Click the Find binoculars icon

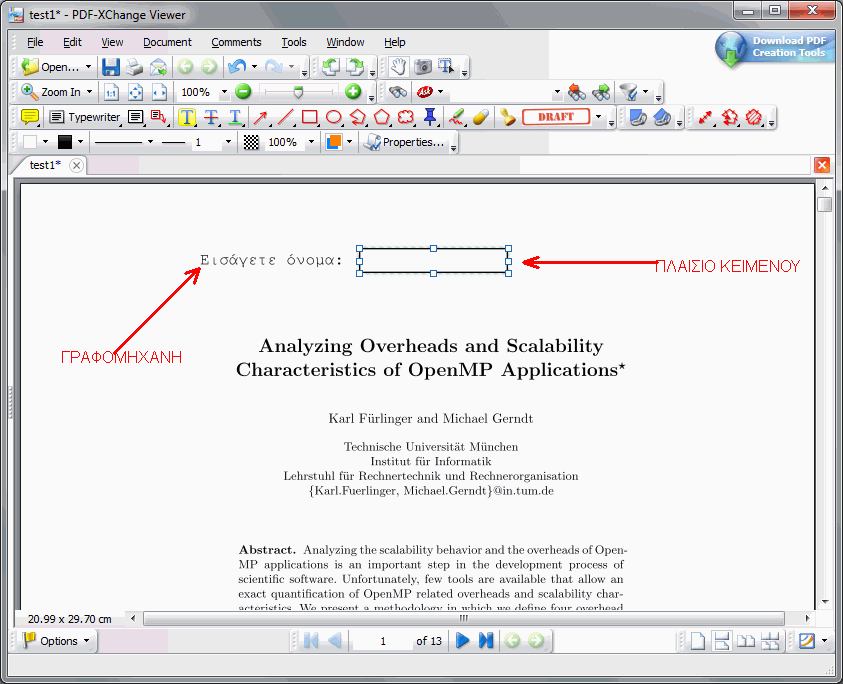click(x=398, y=92)
